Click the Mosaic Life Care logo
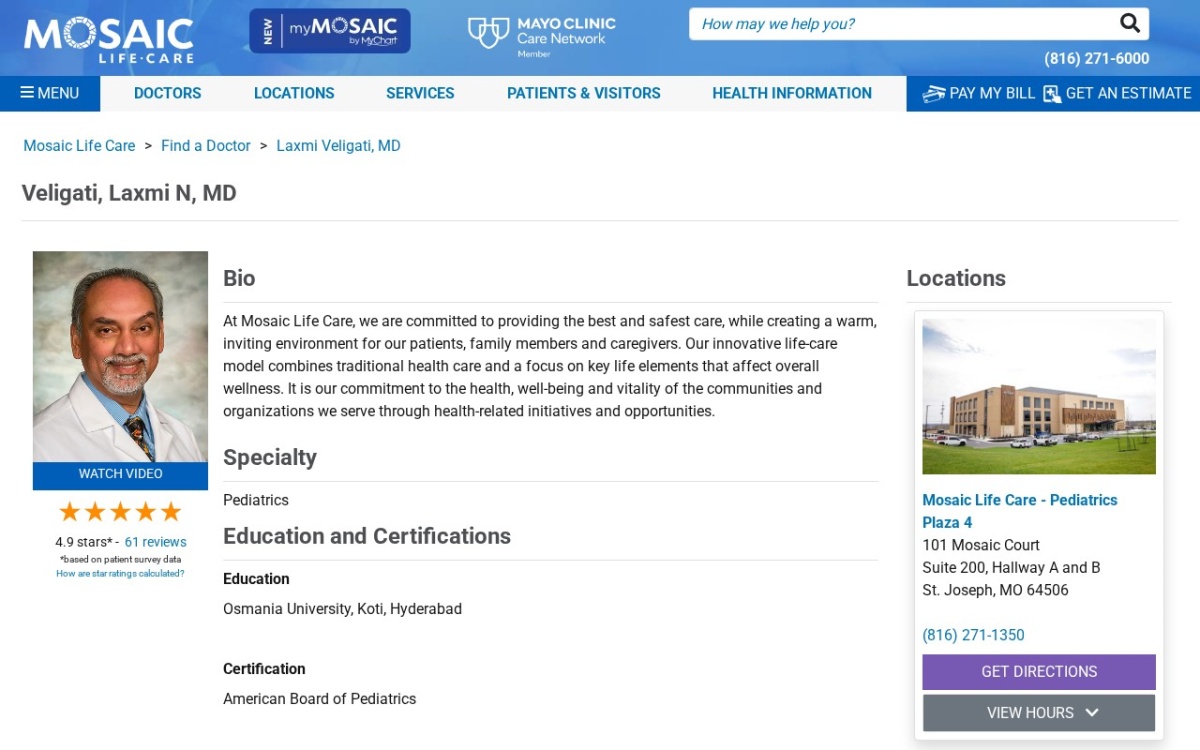The height and width of the screenshot is (750, 1200). pyautogui.click(x=109, y=40)
